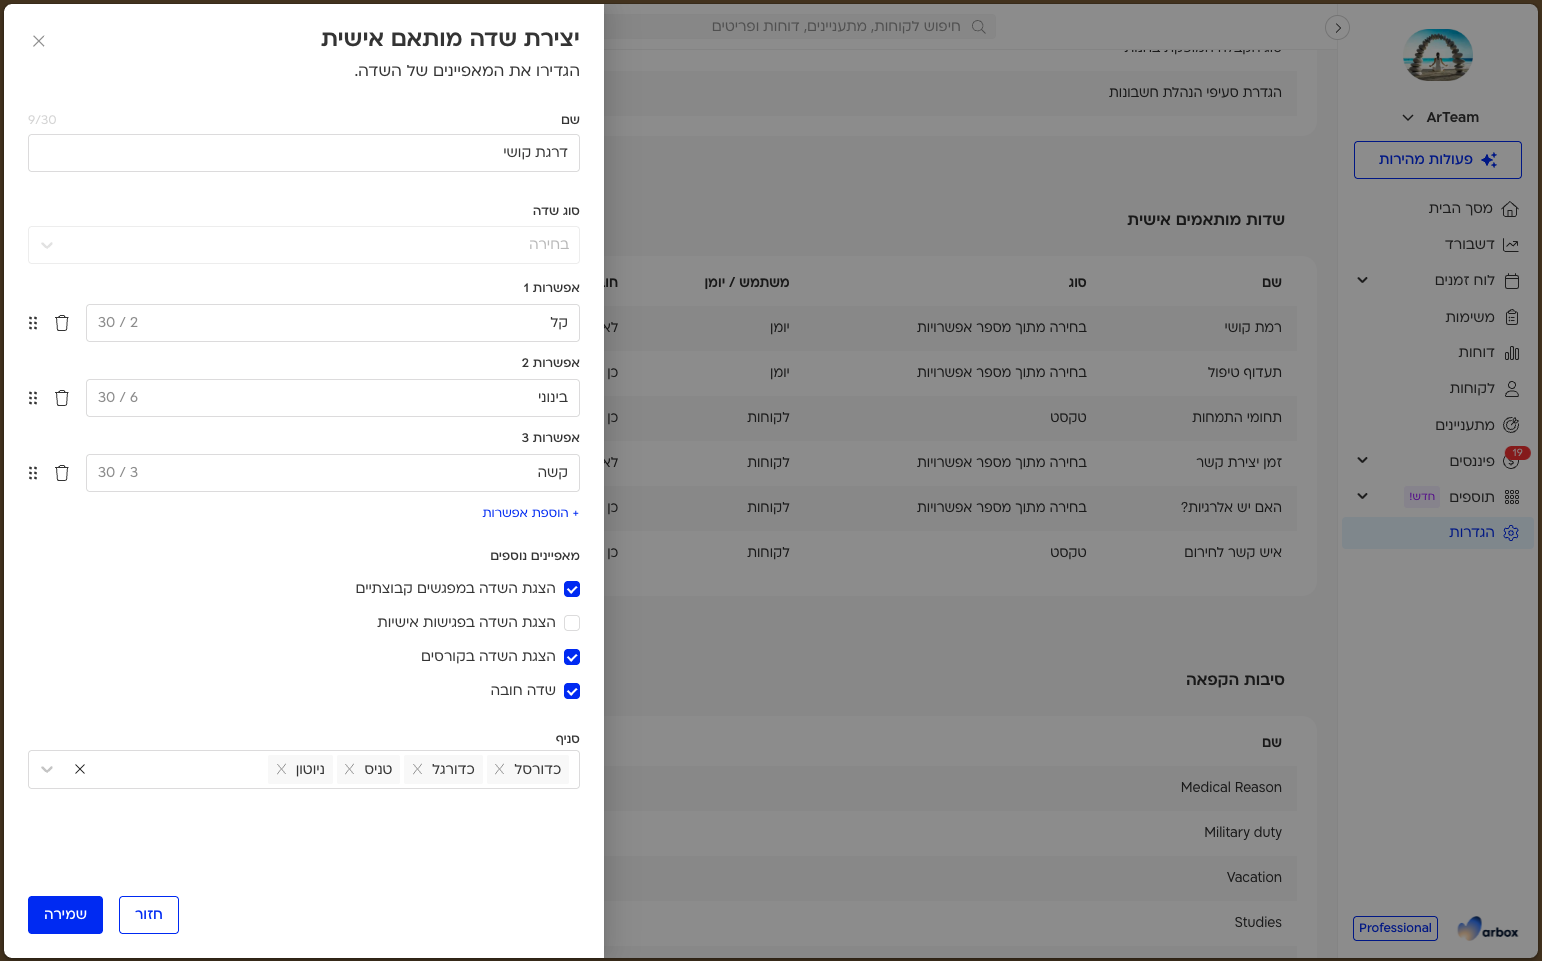Screen dimensions: 1542x961
Task: Click the drag handle for option 2
Action: 33,398
